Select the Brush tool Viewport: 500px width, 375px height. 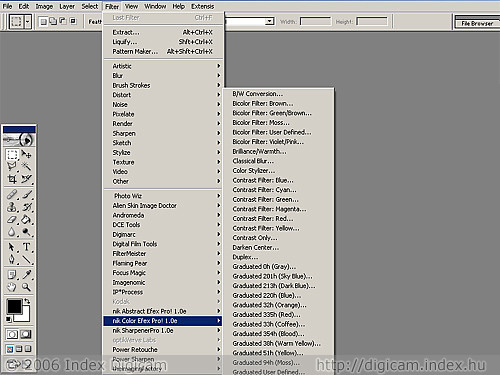26,194
